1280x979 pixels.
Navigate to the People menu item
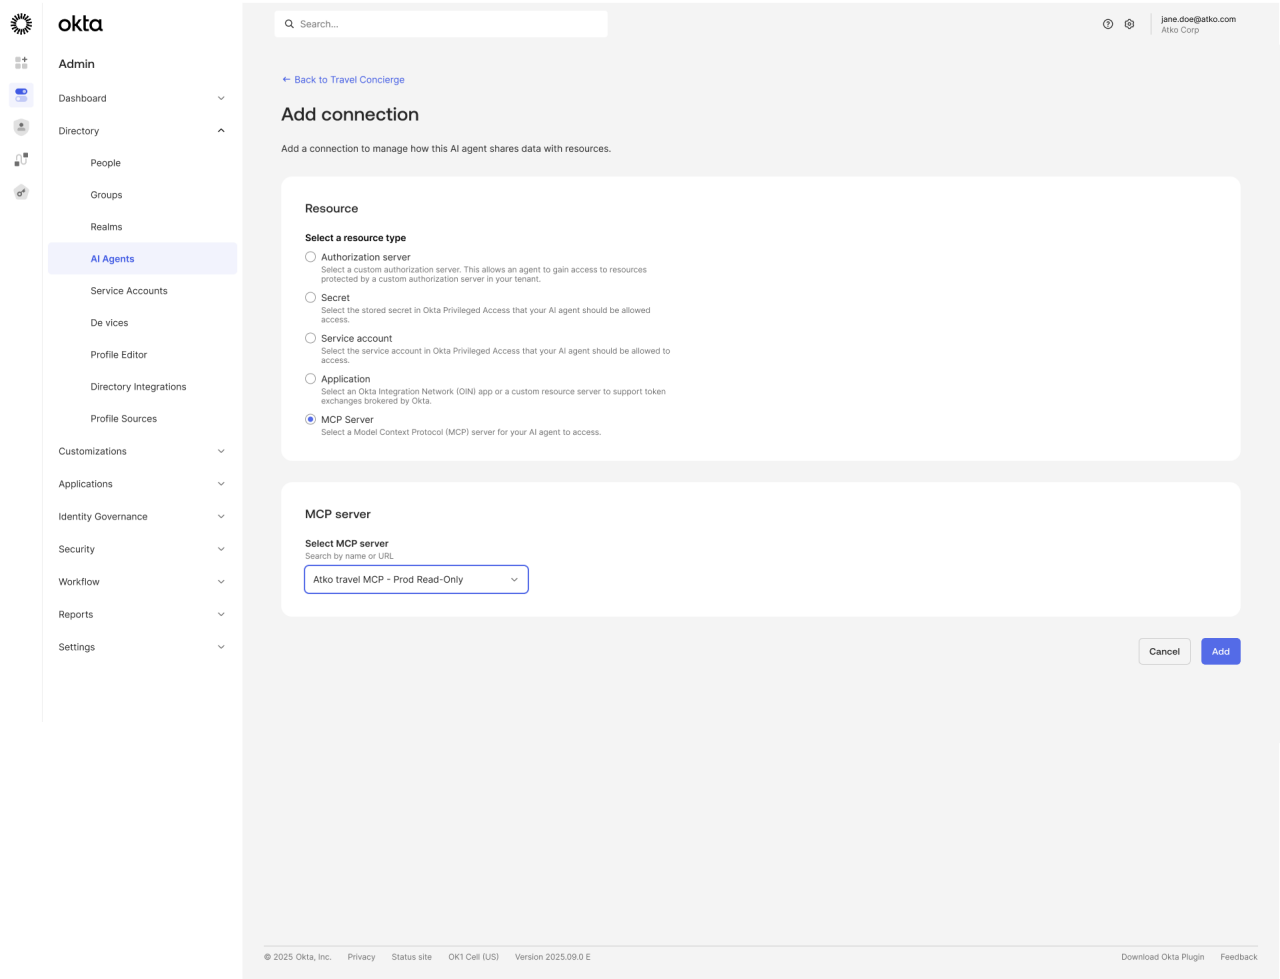coord(105,162)
